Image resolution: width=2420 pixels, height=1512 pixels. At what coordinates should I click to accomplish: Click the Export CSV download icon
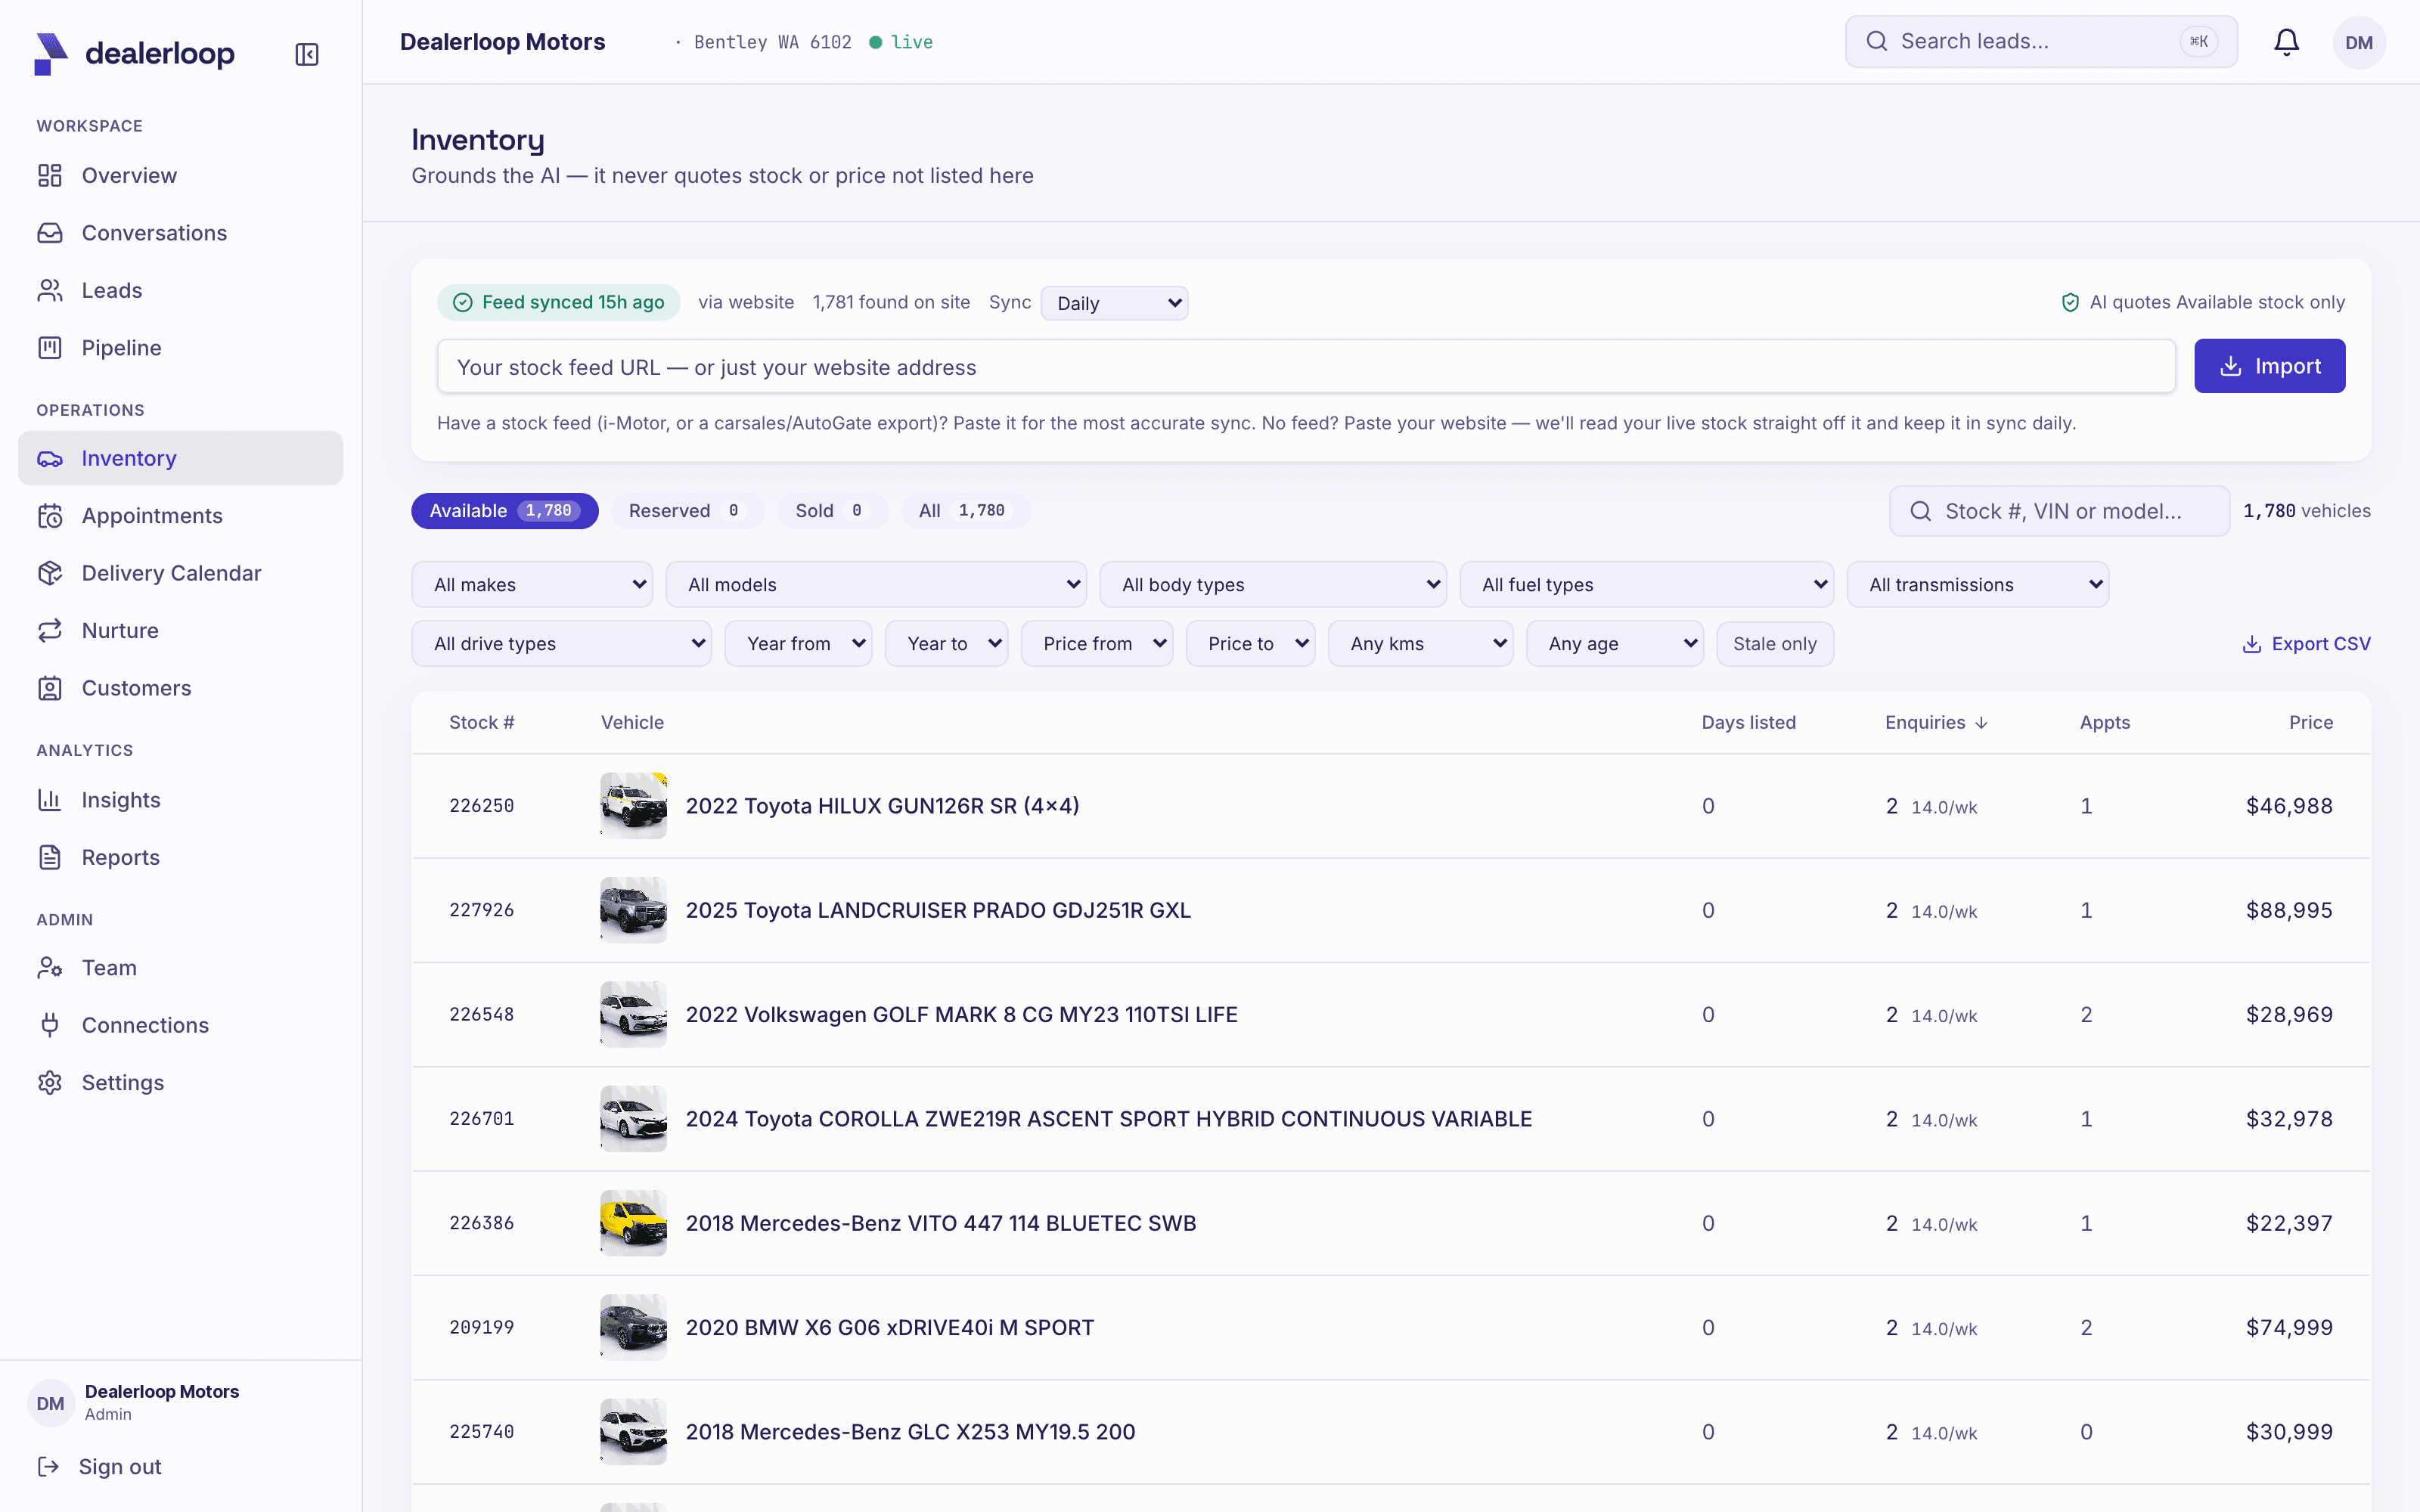coord(2252,644)
